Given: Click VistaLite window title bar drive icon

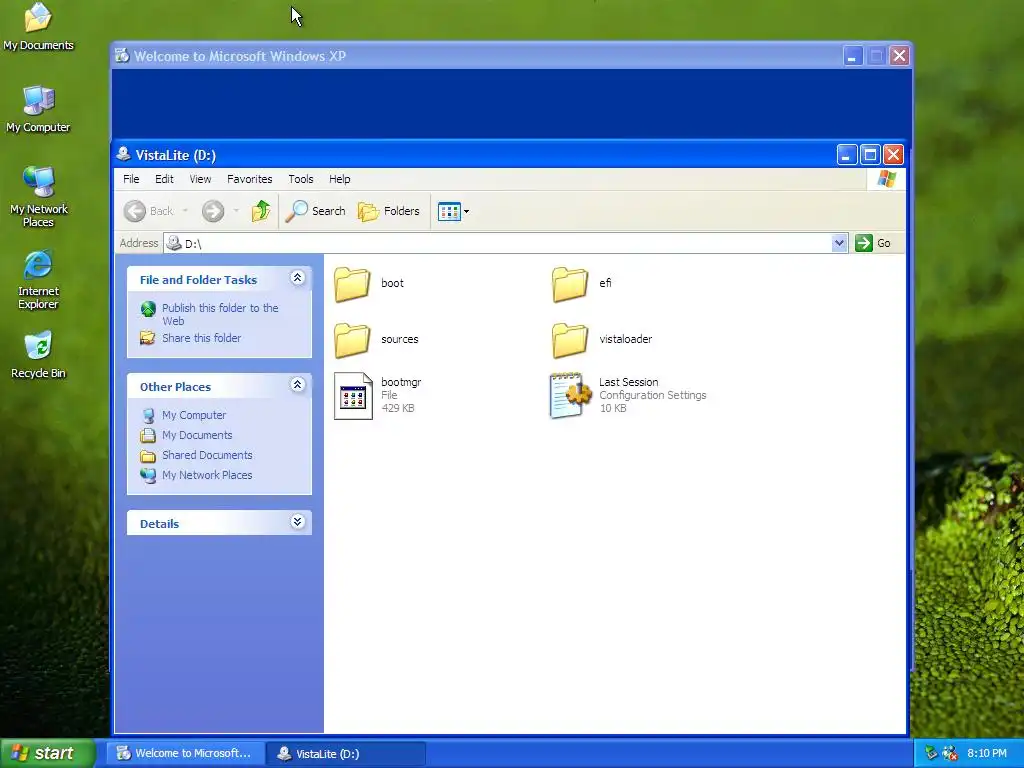Looking at the screenshot, I should pos(123,155).
